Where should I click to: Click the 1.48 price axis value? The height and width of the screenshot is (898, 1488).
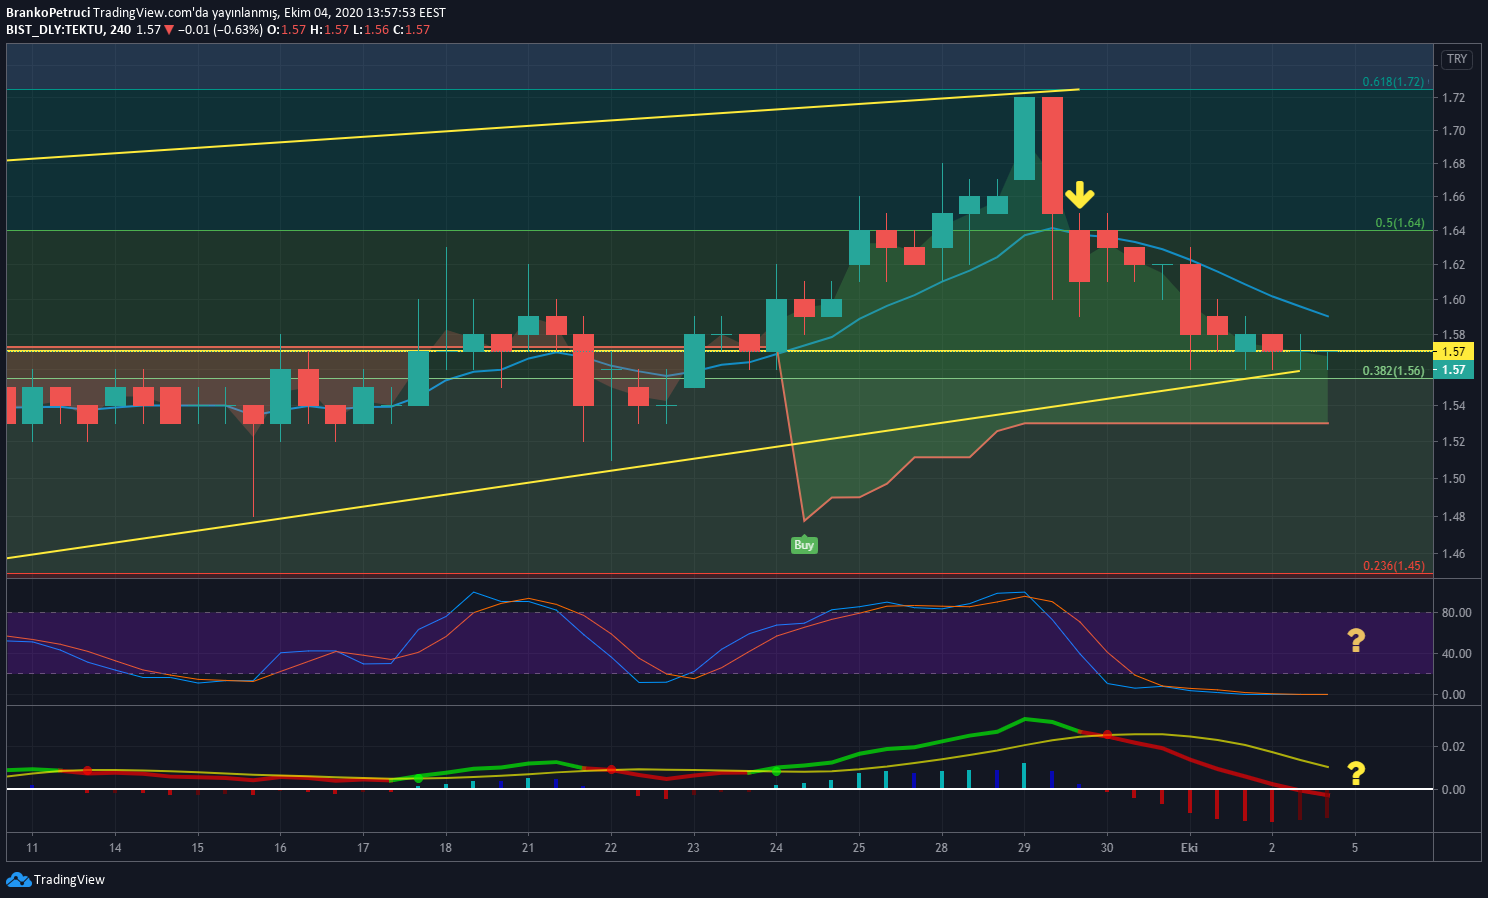(1454, 517)
